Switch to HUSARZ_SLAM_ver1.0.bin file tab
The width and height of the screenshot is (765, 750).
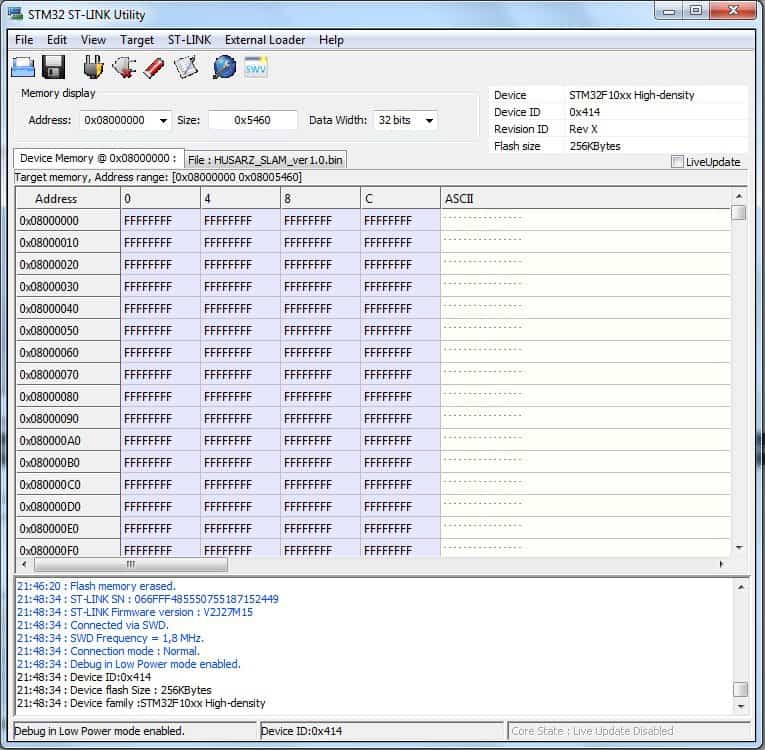pyautogui.click(x=265, y=160)
